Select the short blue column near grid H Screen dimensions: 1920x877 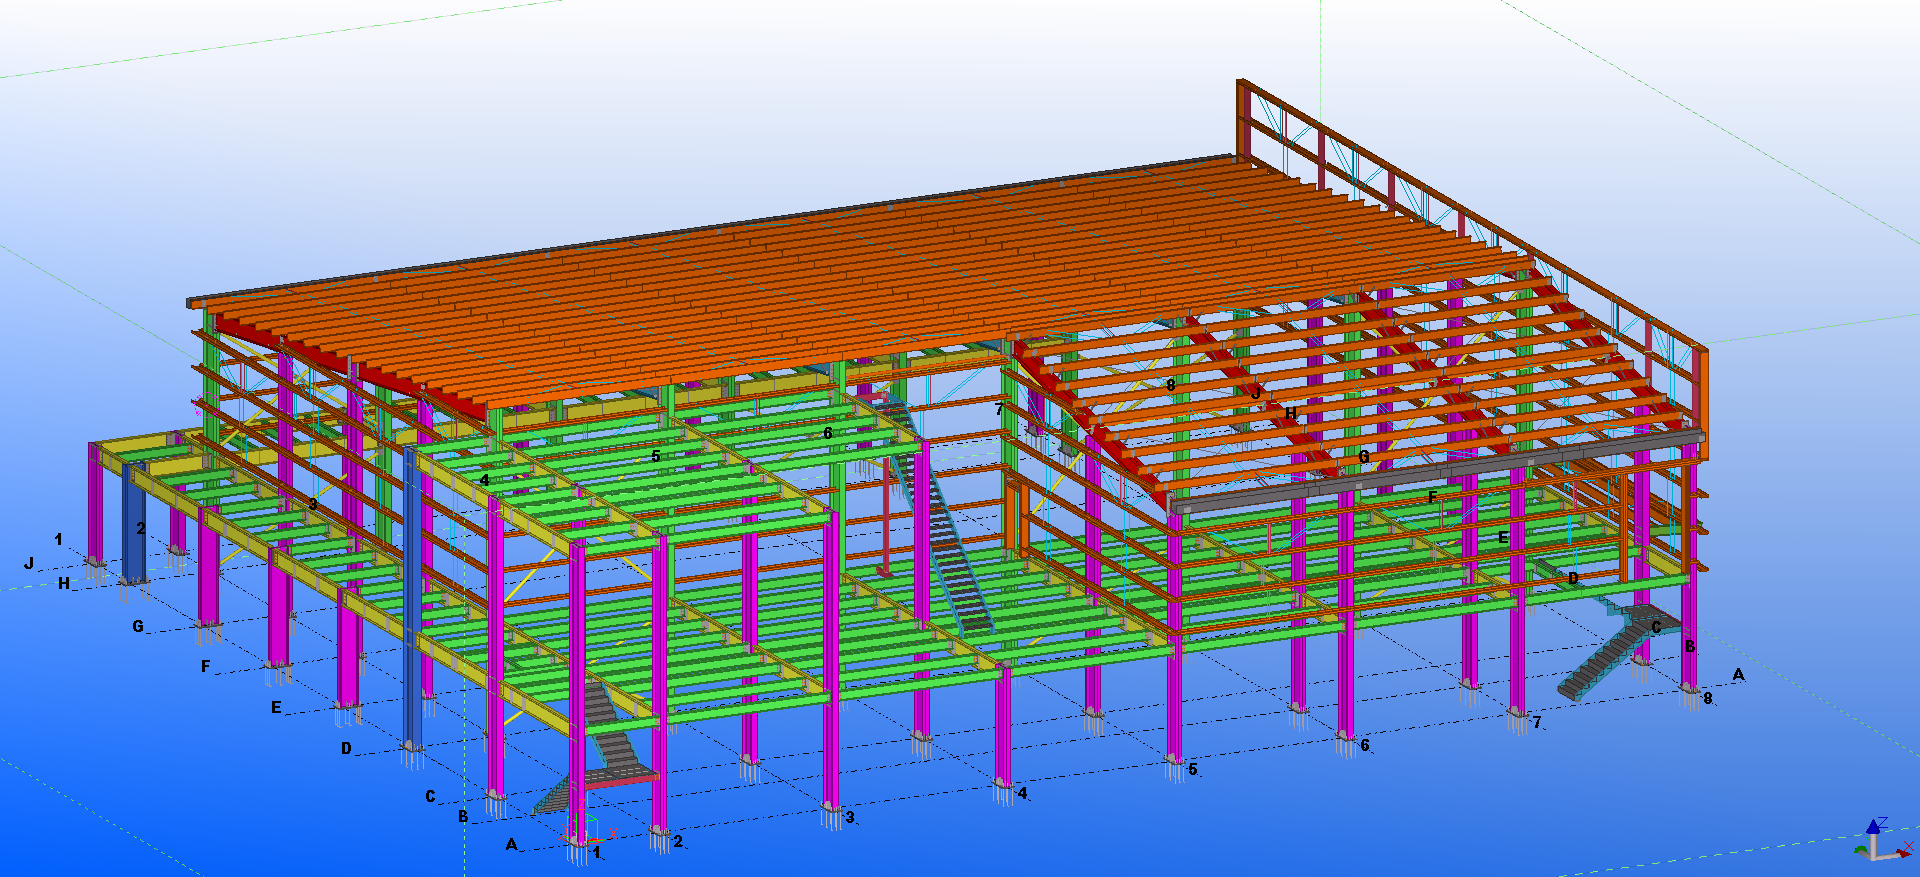click(133, 525)
